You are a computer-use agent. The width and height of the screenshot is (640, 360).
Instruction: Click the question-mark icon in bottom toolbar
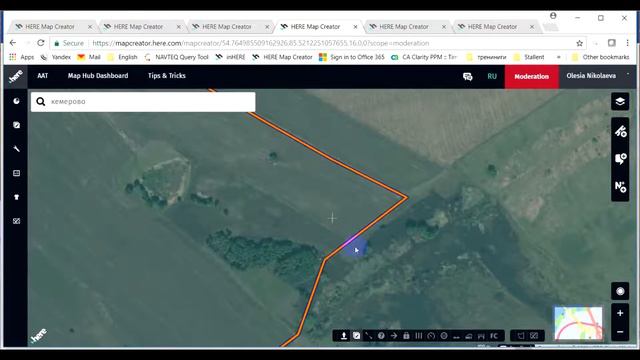point(381,336)
